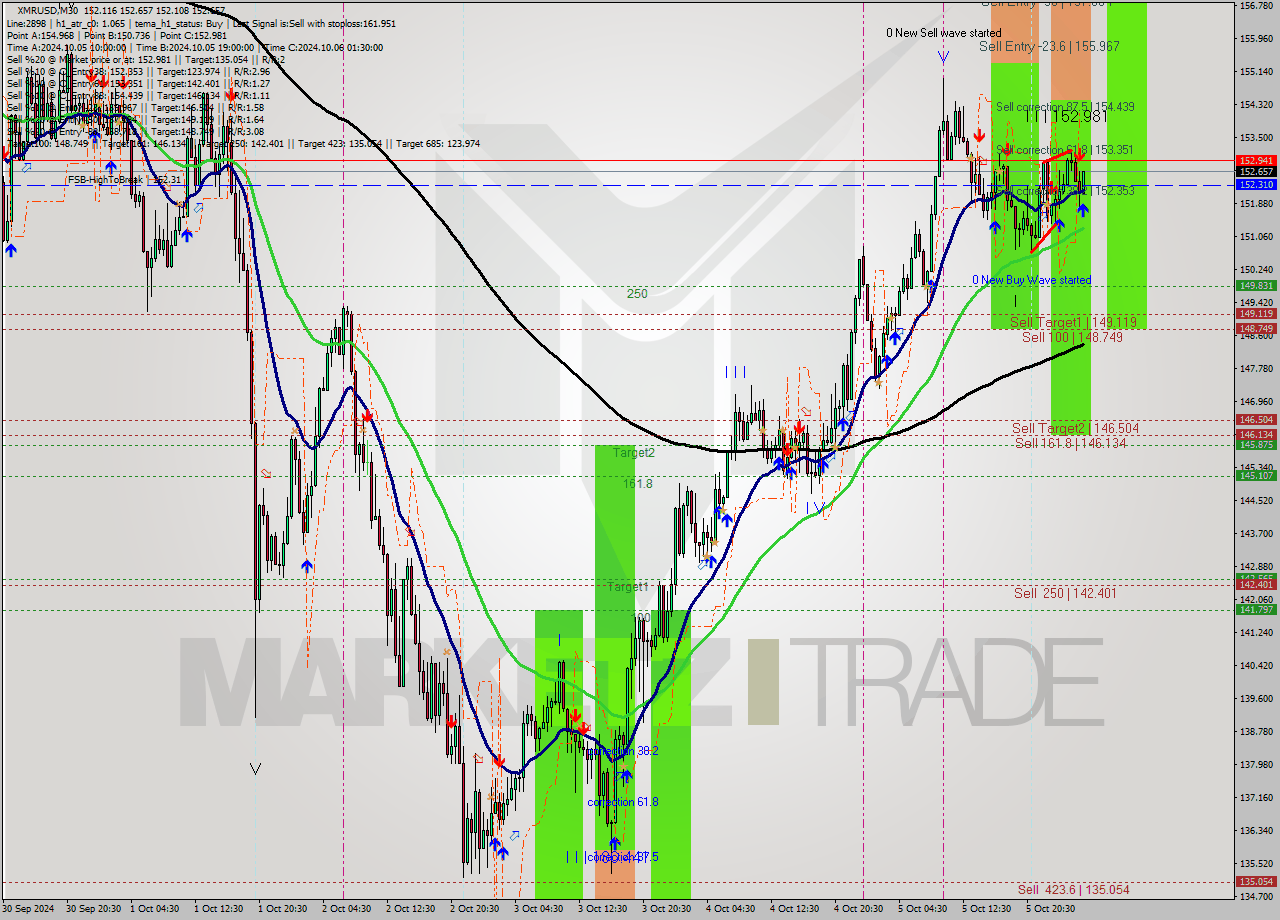Click the '2 Oct 20:30' time axis label

coord(475,909)
